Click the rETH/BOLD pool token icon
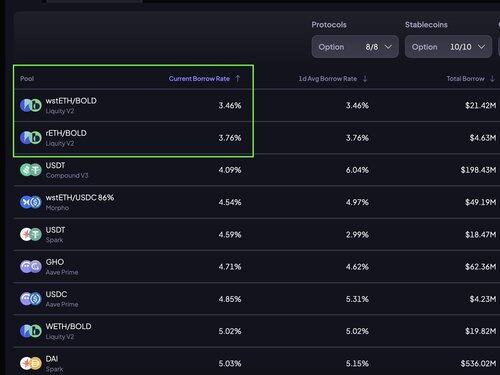Viewport: 500px width, 375px height. tap(31, 138)
